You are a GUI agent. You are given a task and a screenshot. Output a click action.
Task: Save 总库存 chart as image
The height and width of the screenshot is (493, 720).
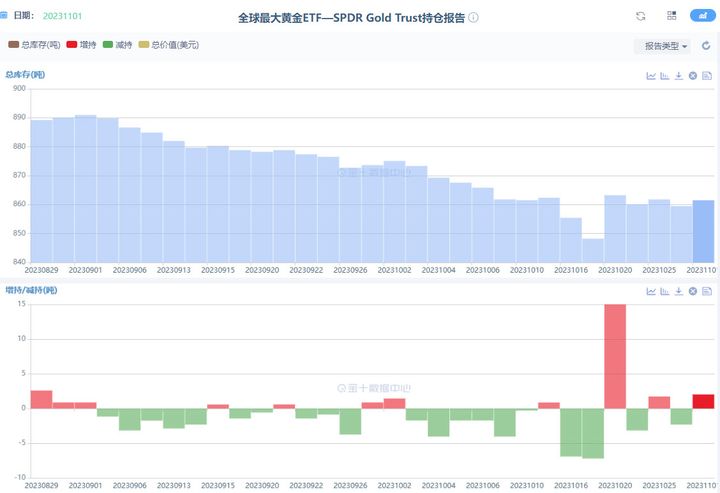706,76
